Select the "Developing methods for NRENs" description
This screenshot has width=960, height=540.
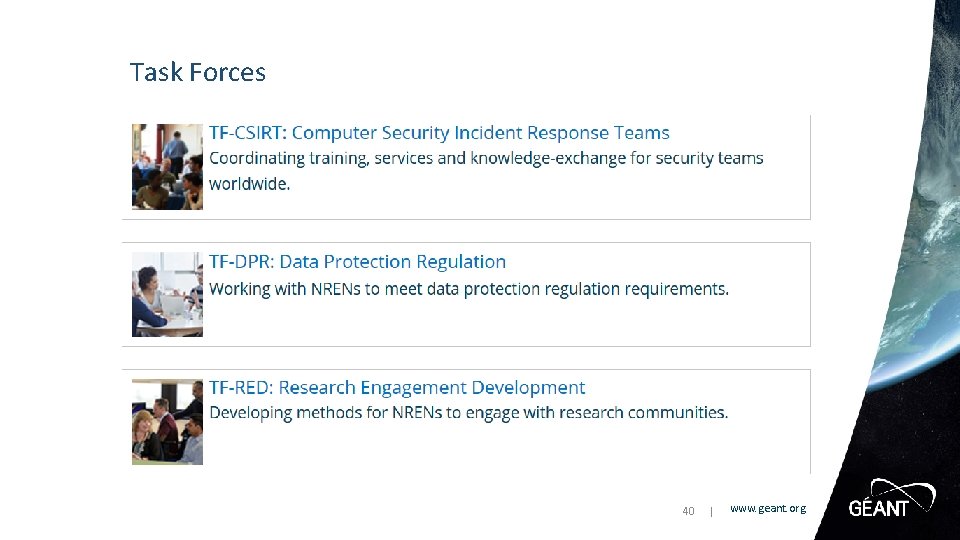coord(468,413)
